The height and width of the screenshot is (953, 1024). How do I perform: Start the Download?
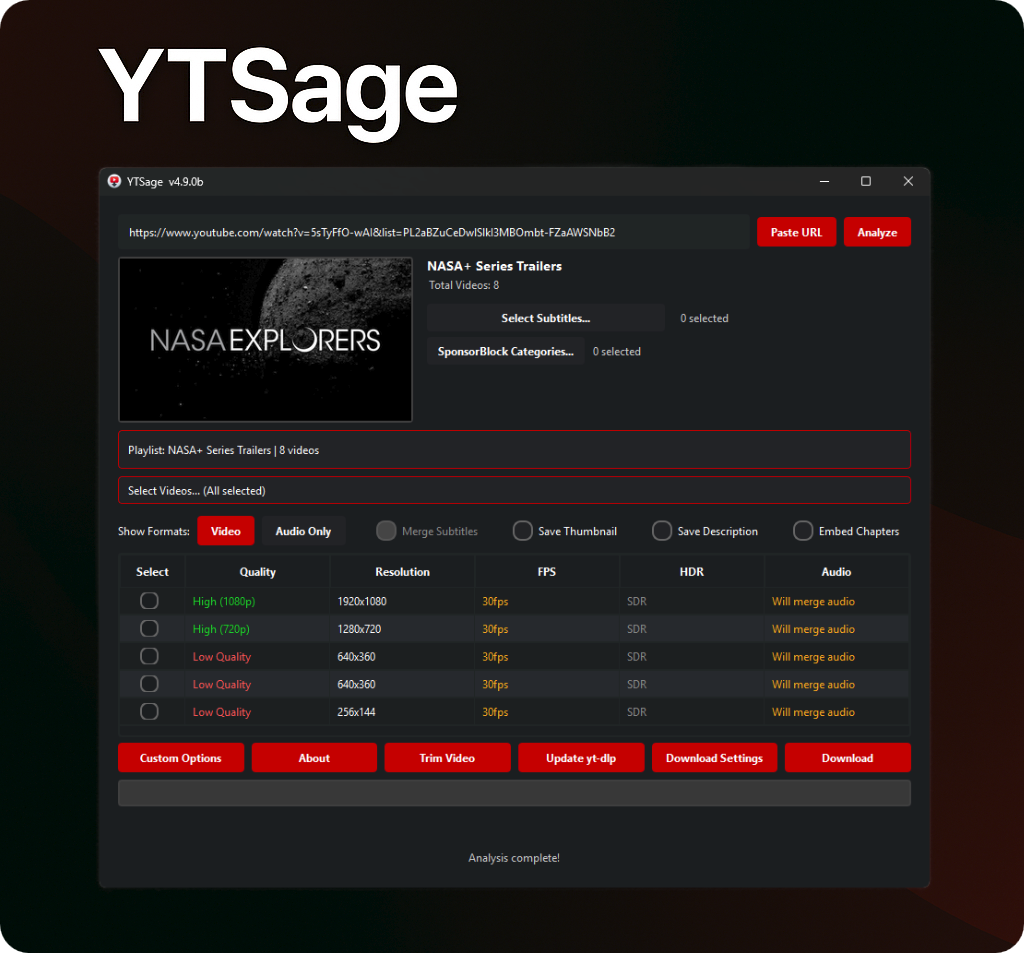click(x=848, y=758)
